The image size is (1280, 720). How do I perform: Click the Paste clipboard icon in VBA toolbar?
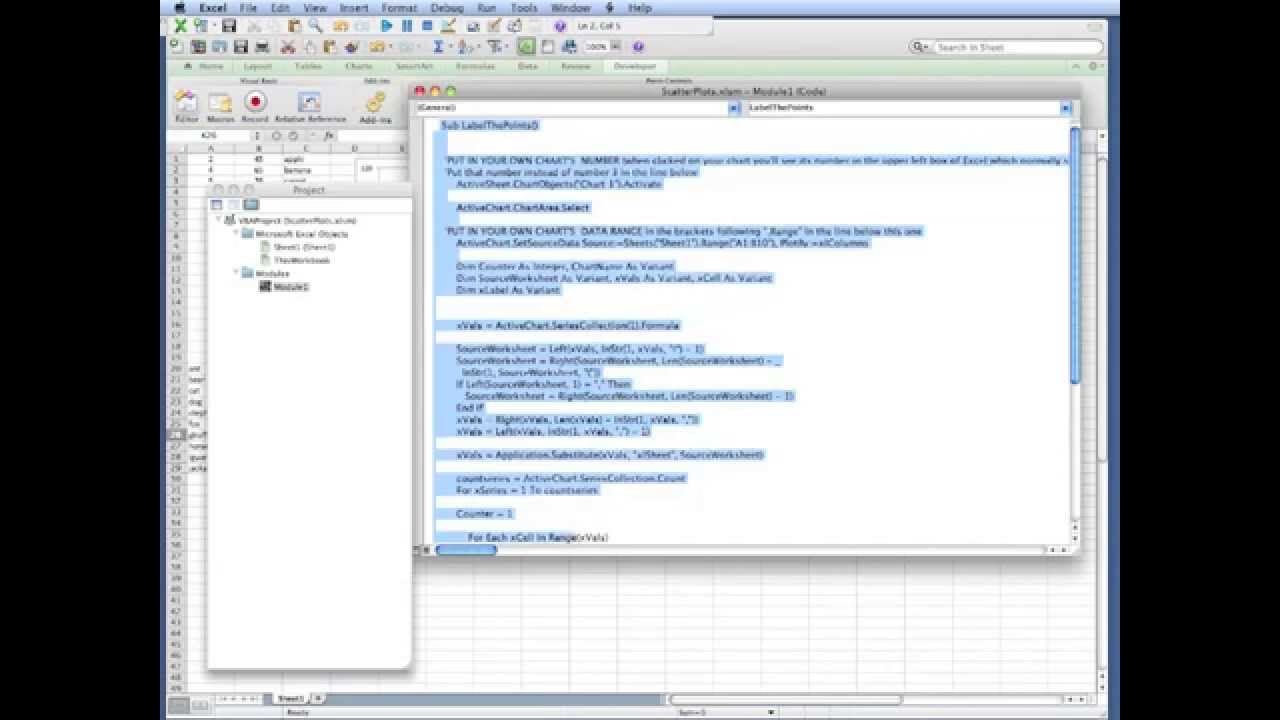(x=295, y=26)
